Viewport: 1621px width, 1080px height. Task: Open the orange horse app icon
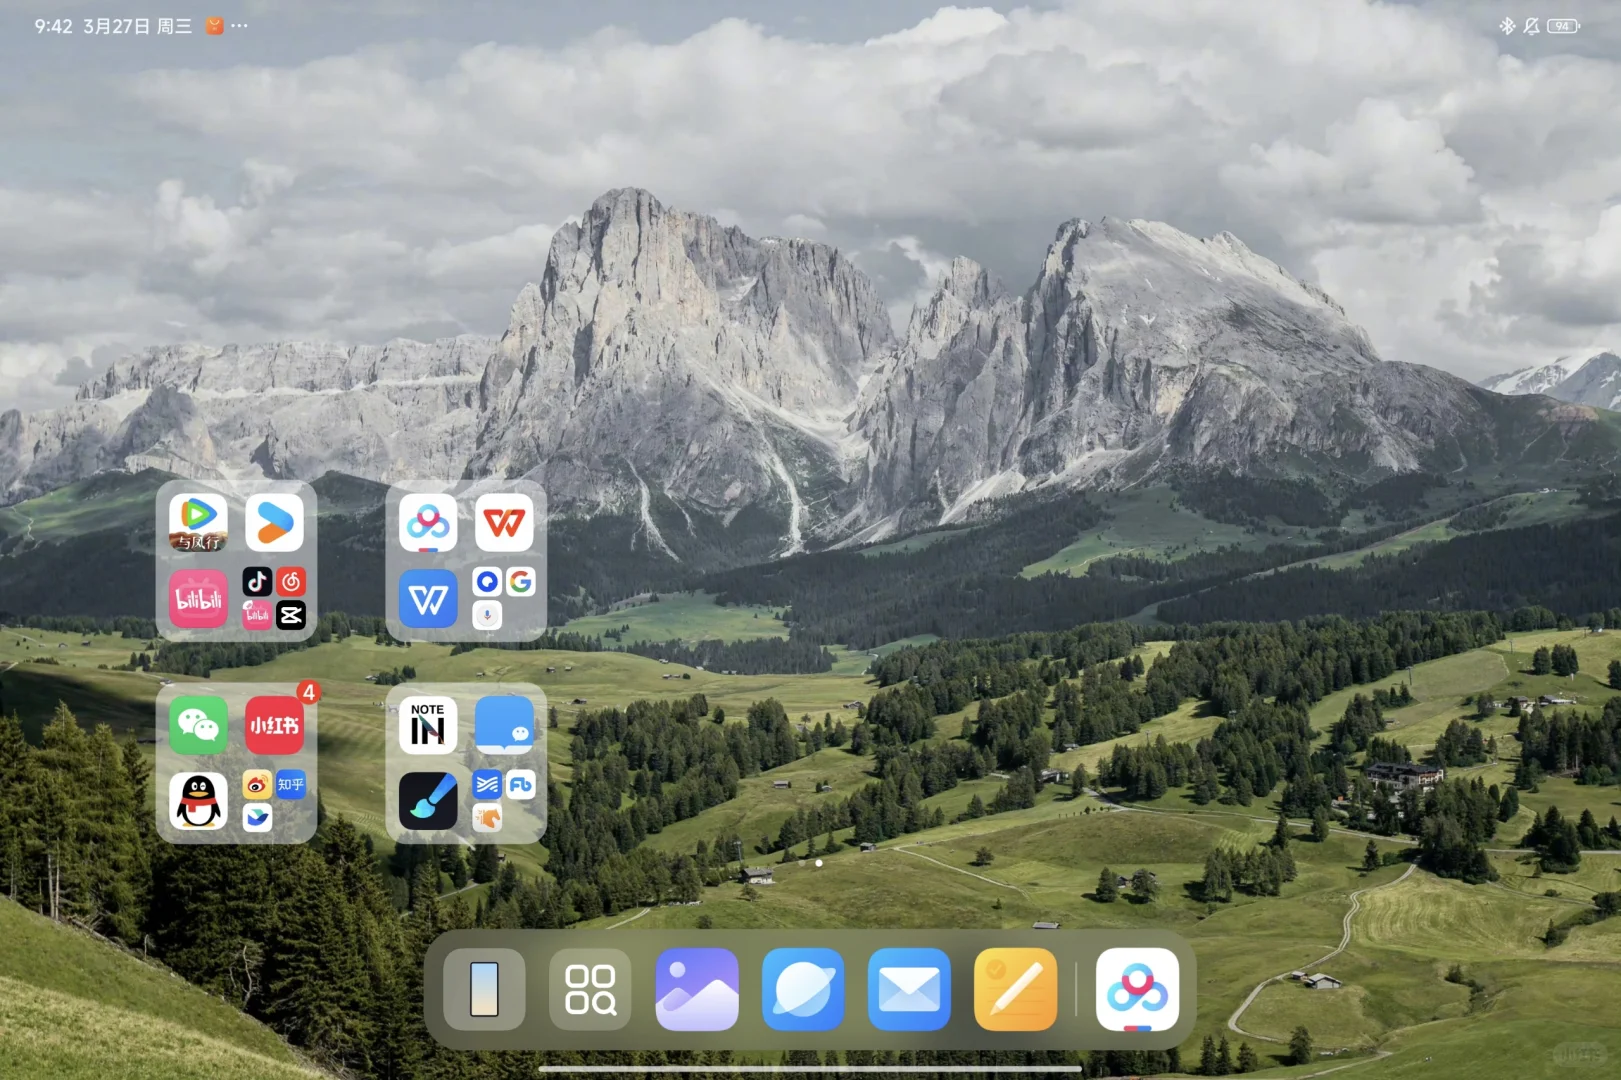pos(487,819)
